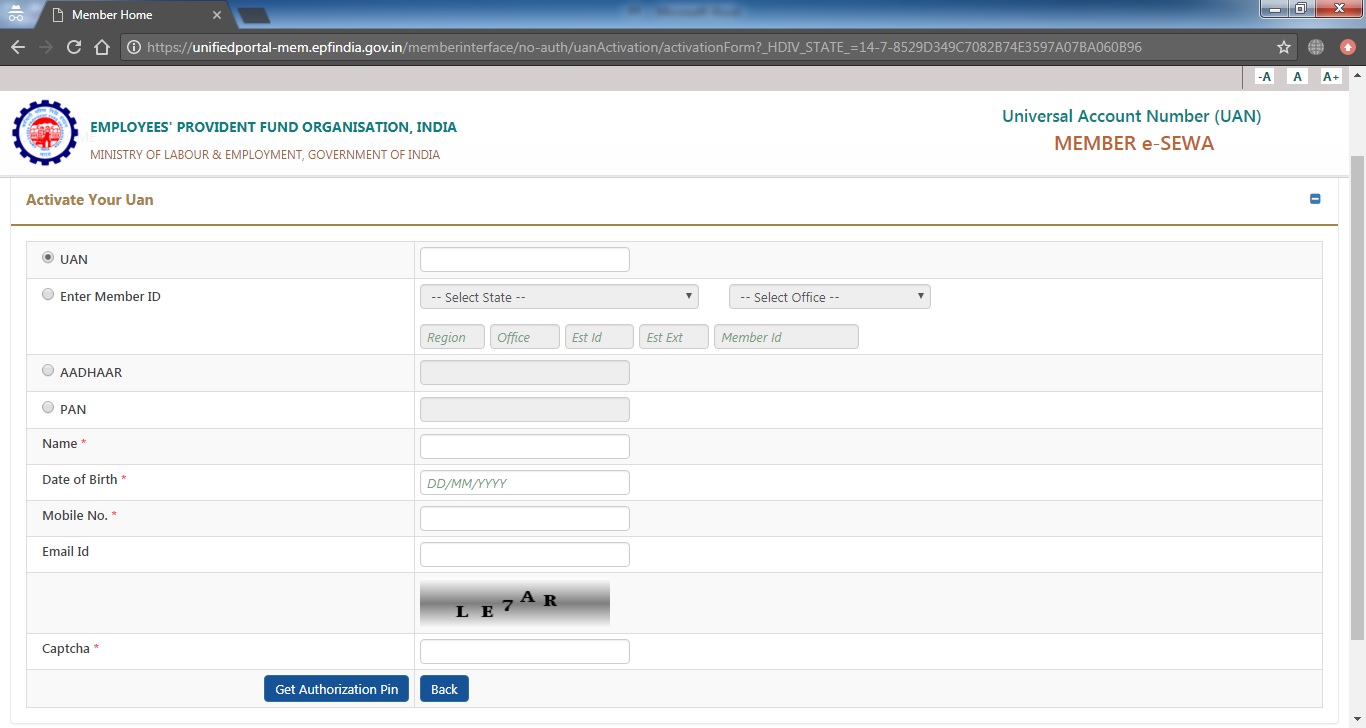Select the PAN radio button
The image size is (1366, 728).
pos(47,406)
